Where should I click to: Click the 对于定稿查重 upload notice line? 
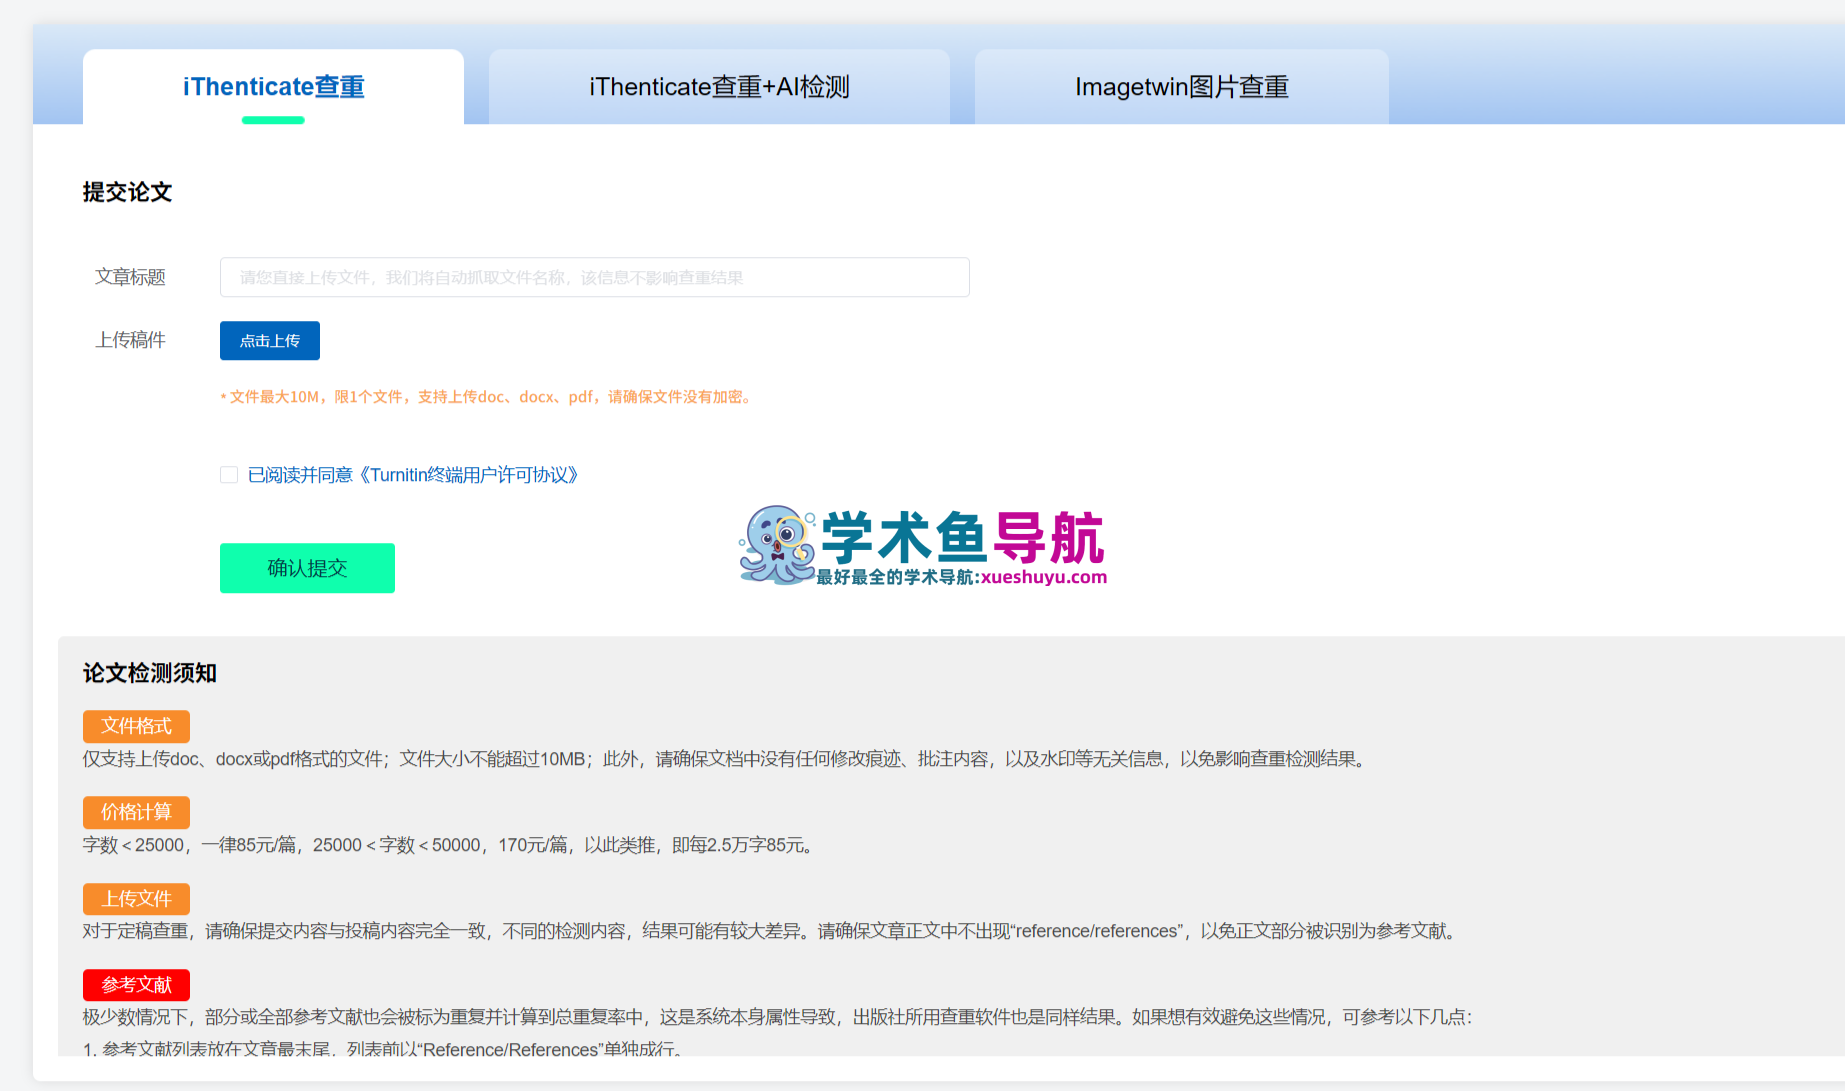tap(770, 931)
